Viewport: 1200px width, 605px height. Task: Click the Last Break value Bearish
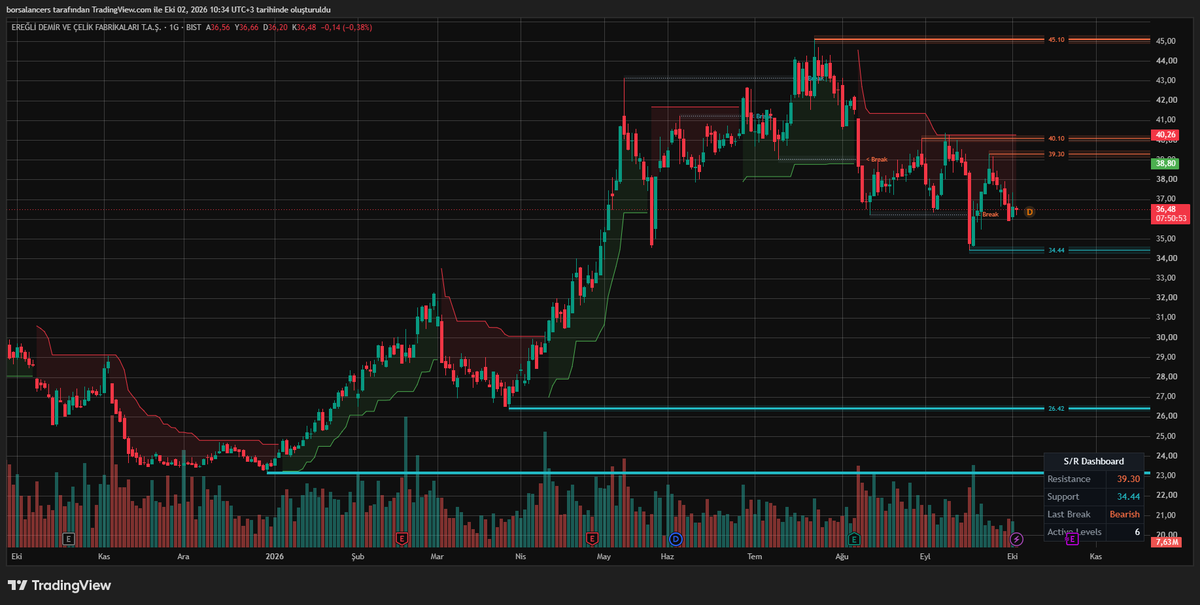(1125, 514)
